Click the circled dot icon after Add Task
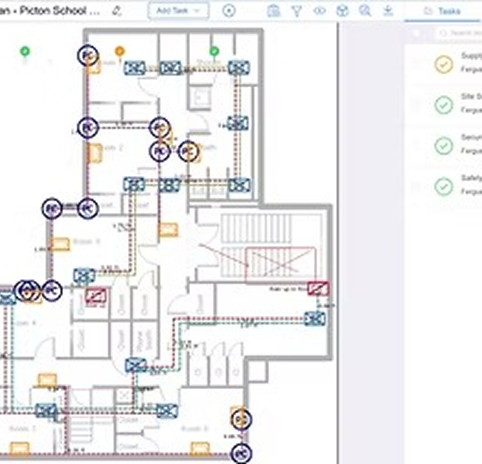This screenshot has width=482, height=464. [229, 11]
